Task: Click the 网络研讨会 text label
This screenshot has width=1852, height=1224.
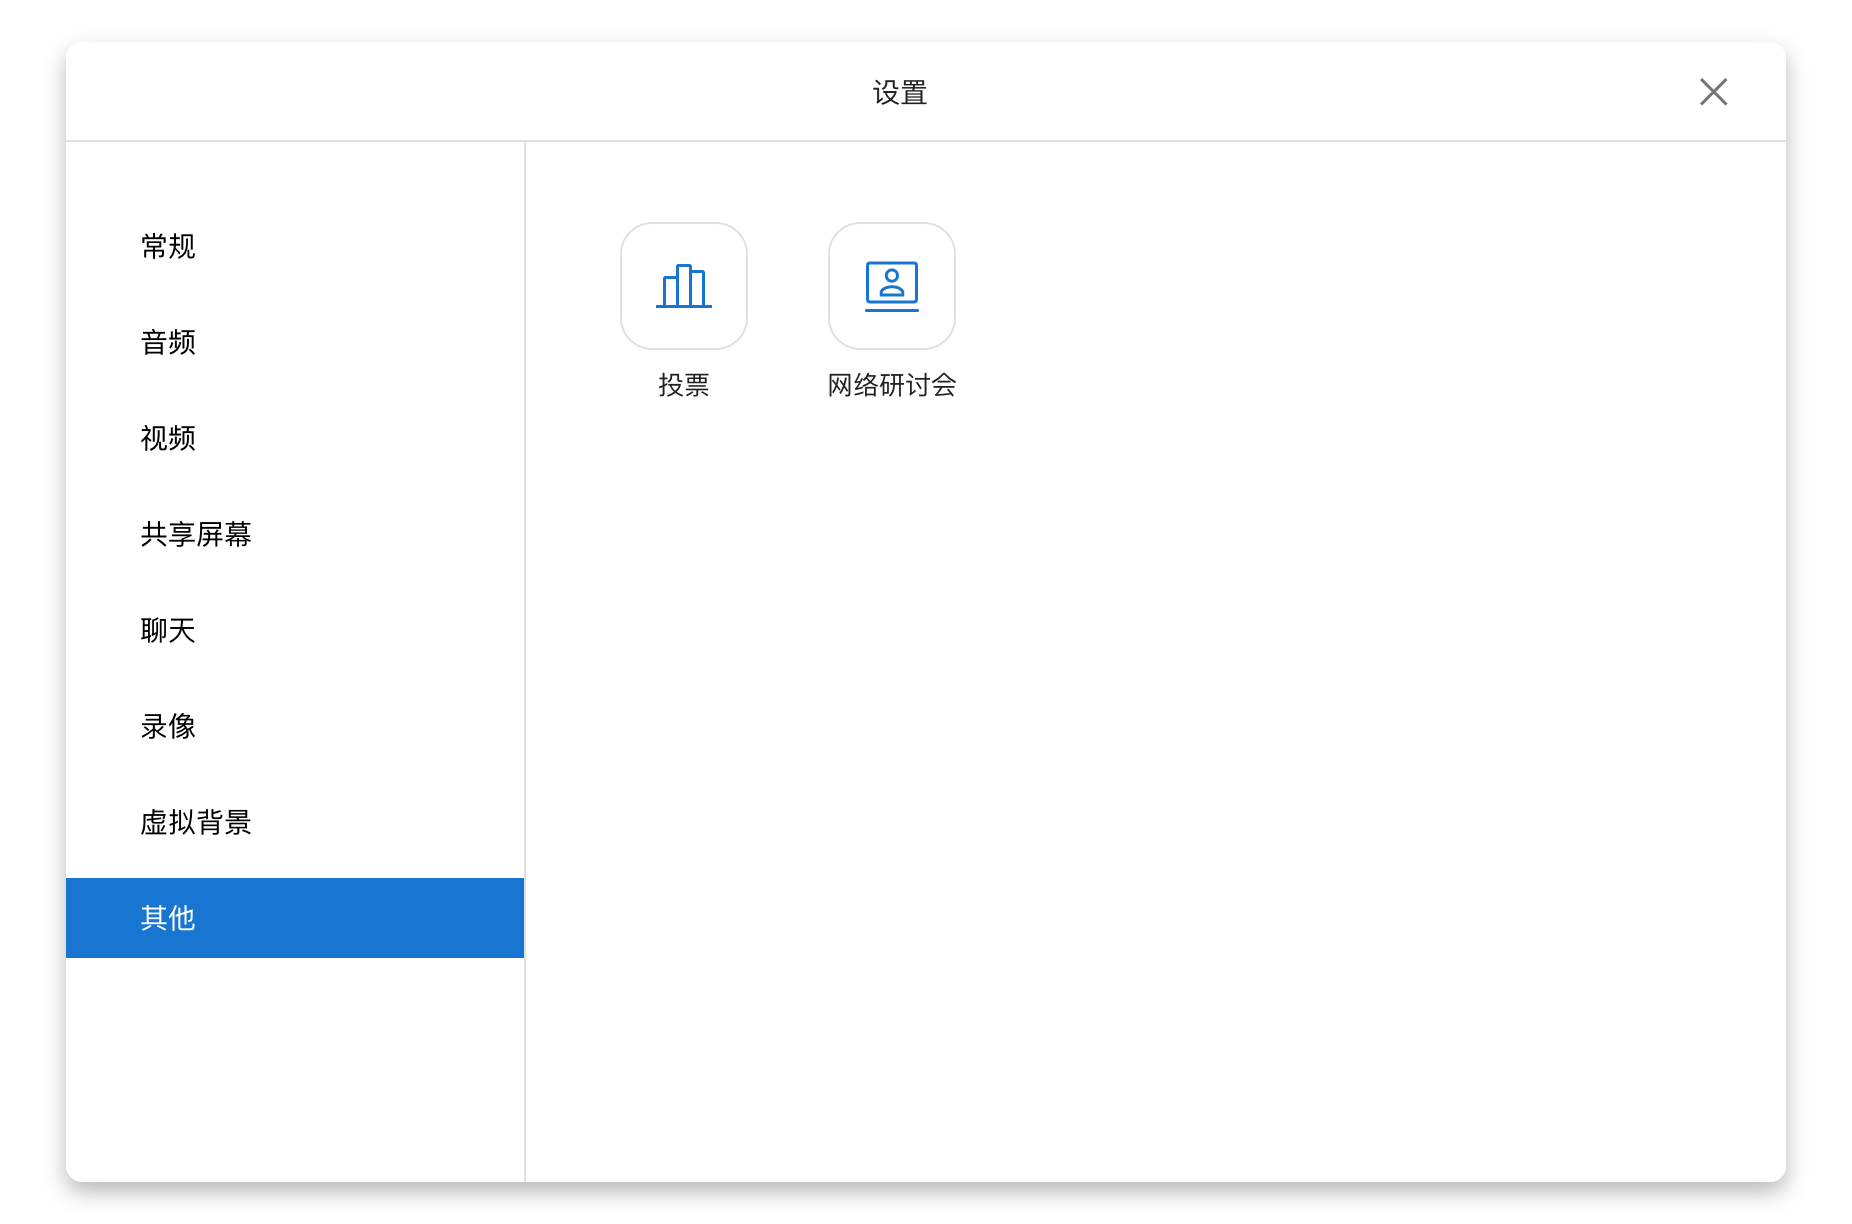Action: click(x=891, y=385)
